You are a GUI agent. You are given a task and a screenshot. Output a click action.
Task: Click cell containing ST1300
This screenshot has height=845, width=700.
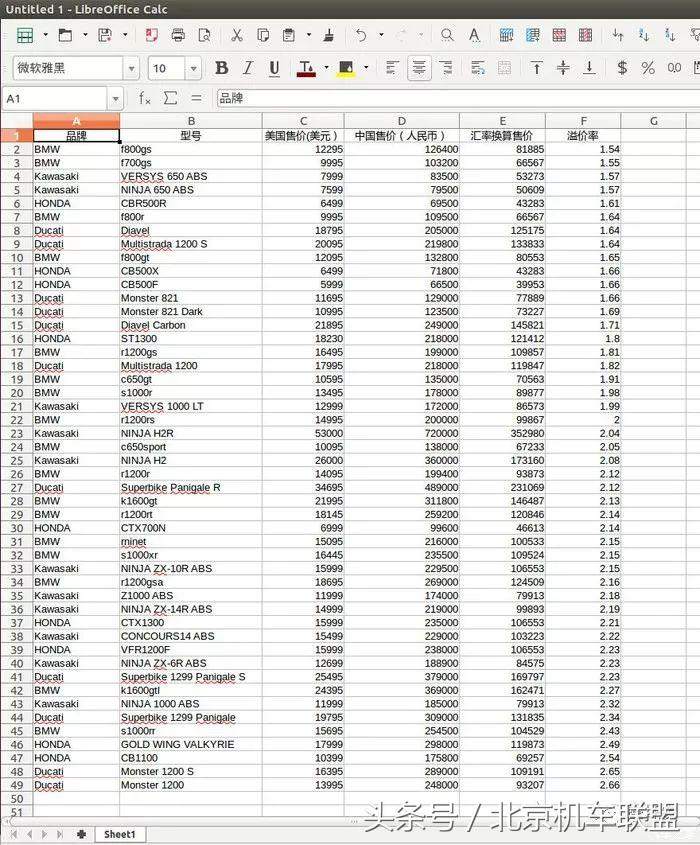(x=191, y=338)
